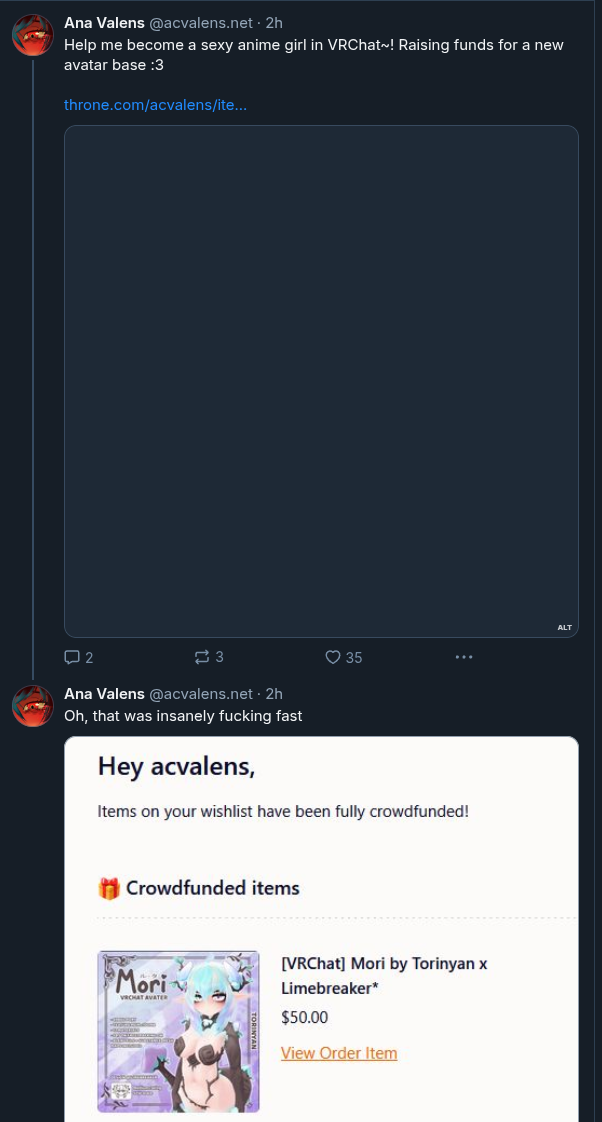Click the Ana Valens name on first post

pyautogui.click(x=105, y=23)
